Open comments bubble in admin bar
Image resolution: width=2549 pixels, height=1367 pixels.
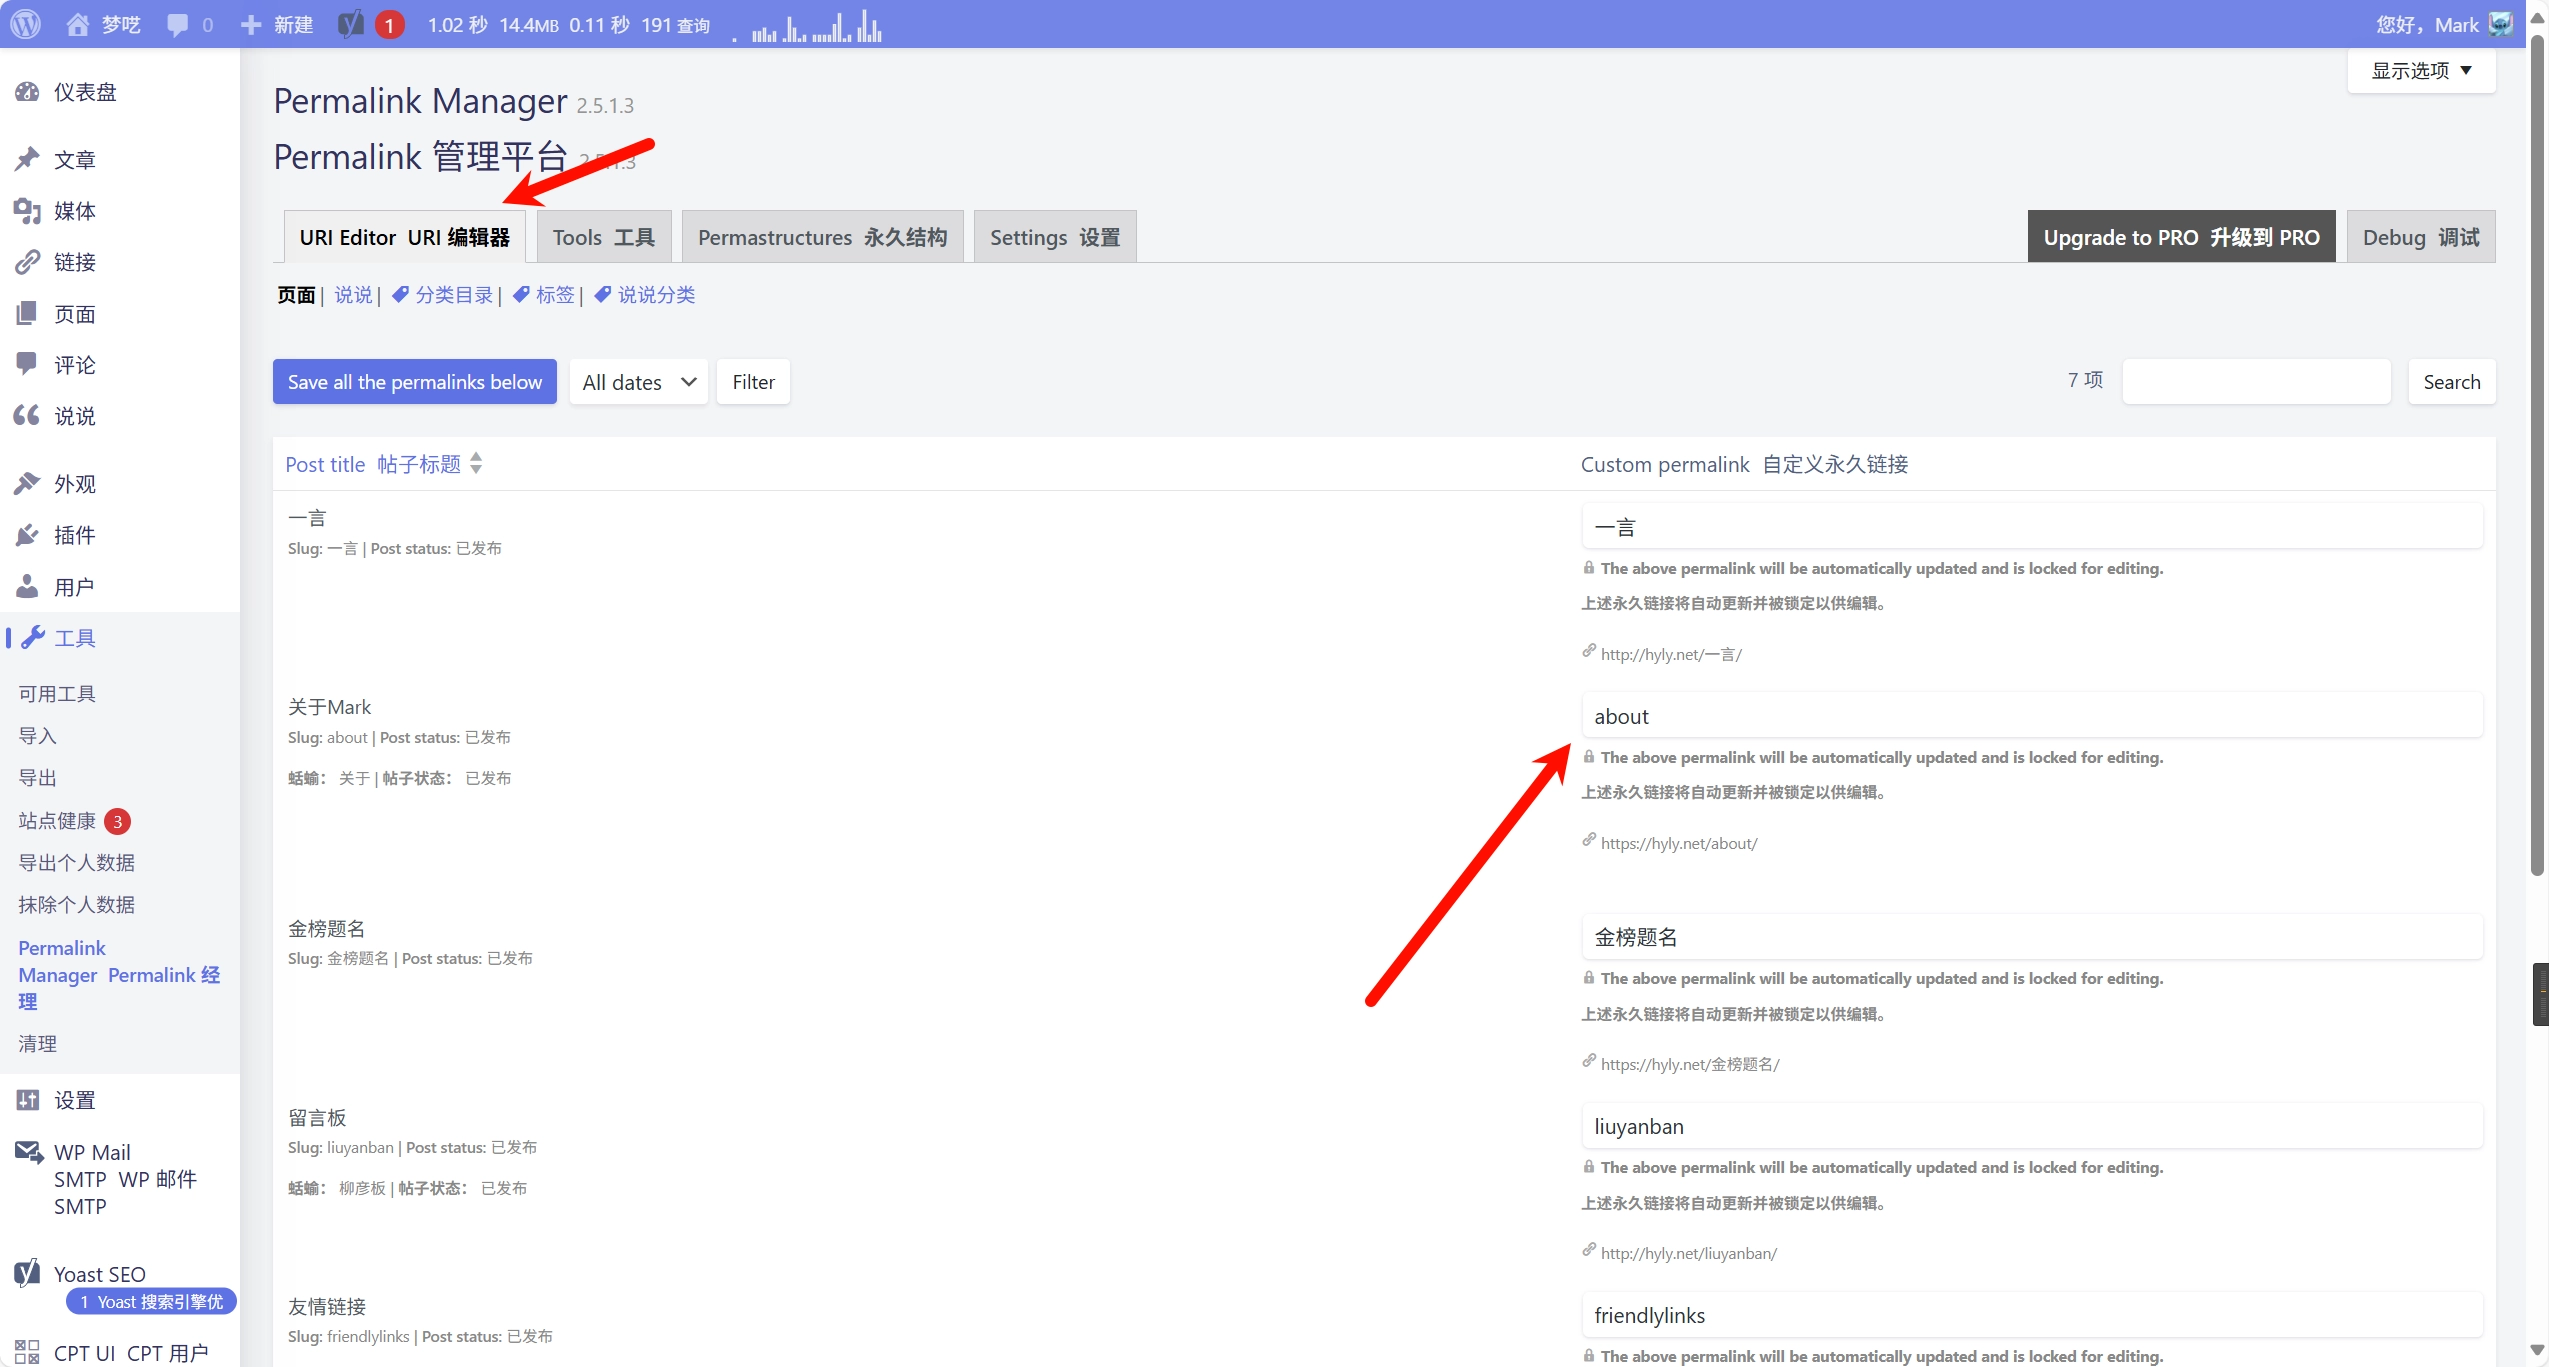coord(177,25)
